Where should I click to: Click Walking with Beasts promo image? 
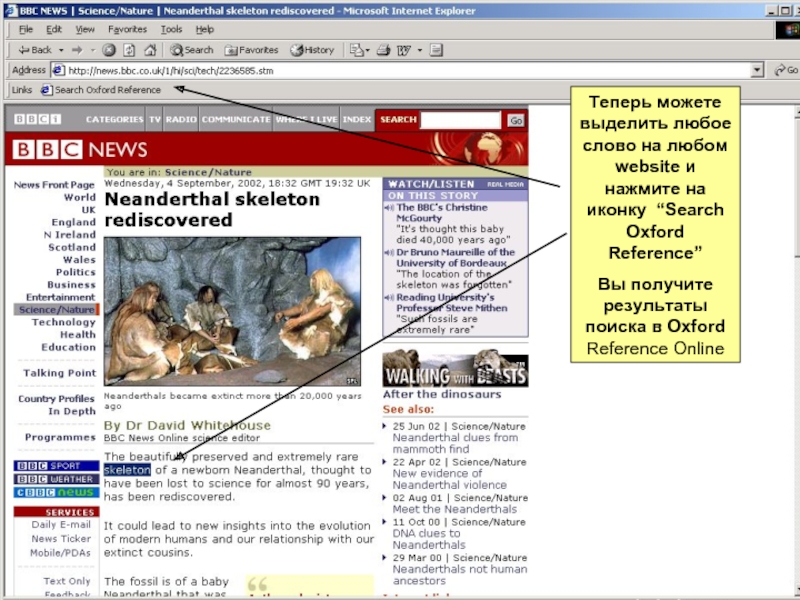[x=456, y=369]
